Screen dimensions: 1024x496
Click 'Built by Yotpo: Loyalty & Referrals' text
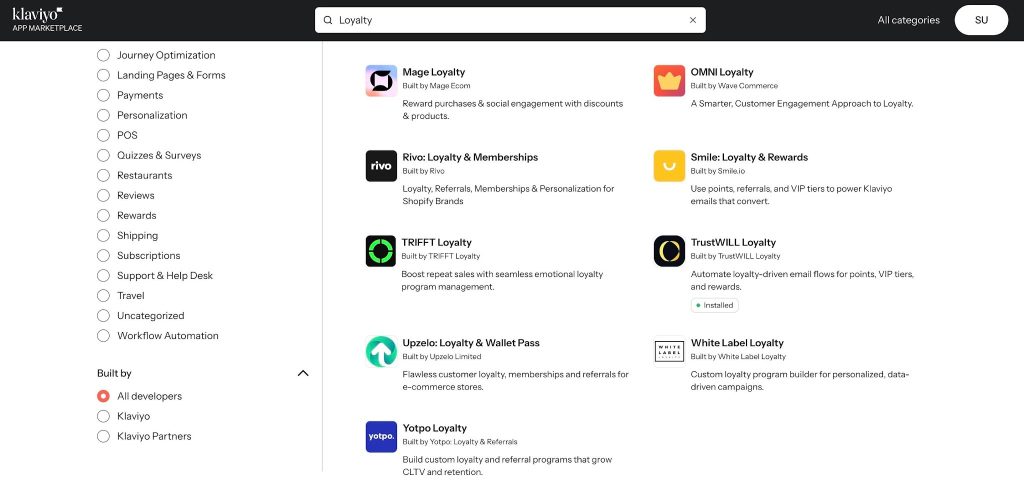460,442
